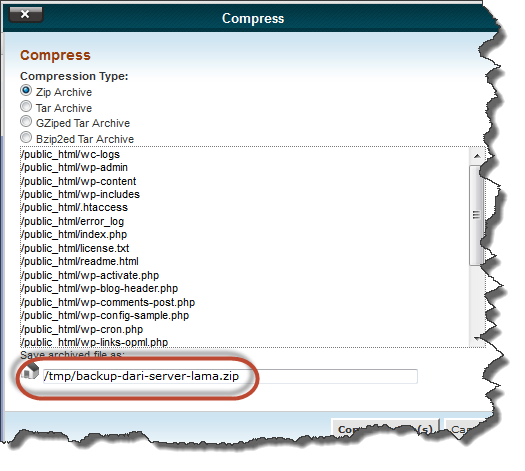Image resolution: width=525 pixels, height=471 pixels.
Task: Click the /public_html/wp-admin entry
Action: pyautogui.click(x=74, y=167)
